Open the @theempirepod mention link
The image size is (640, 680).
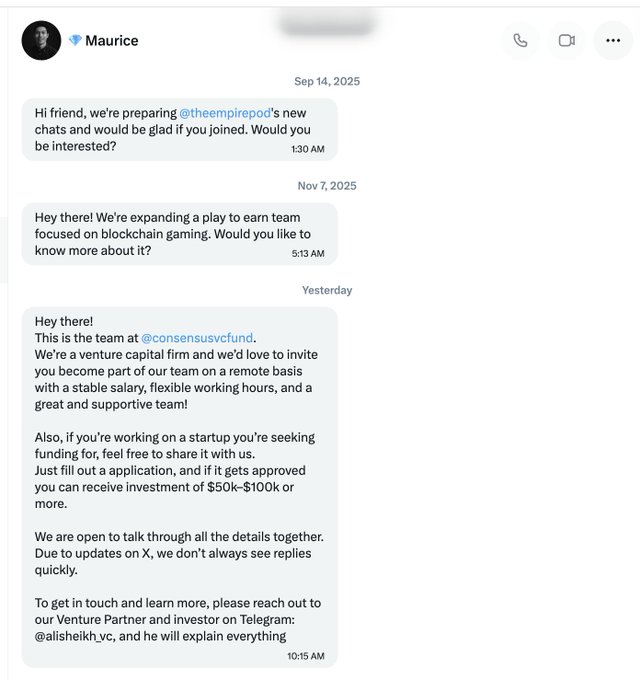tap(222, 112)
